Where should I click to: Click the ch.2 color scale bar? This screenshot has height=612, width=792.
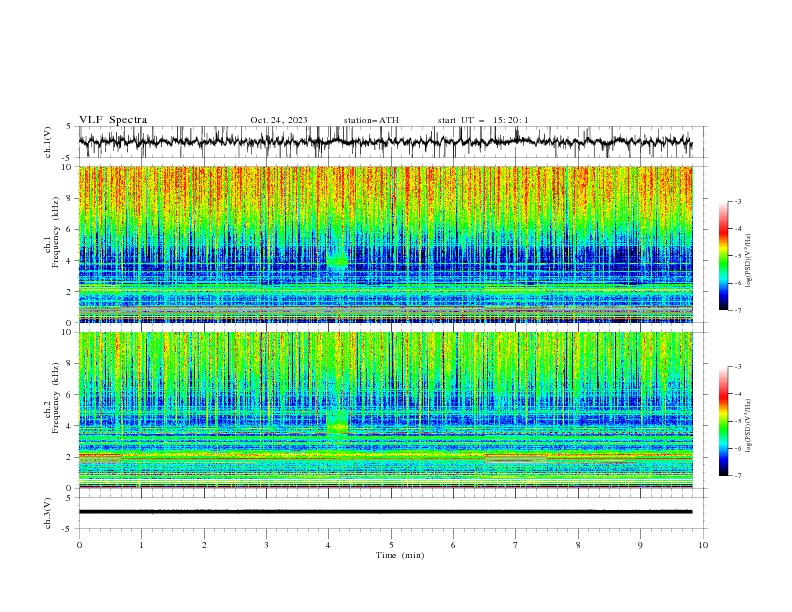point(723,421)
